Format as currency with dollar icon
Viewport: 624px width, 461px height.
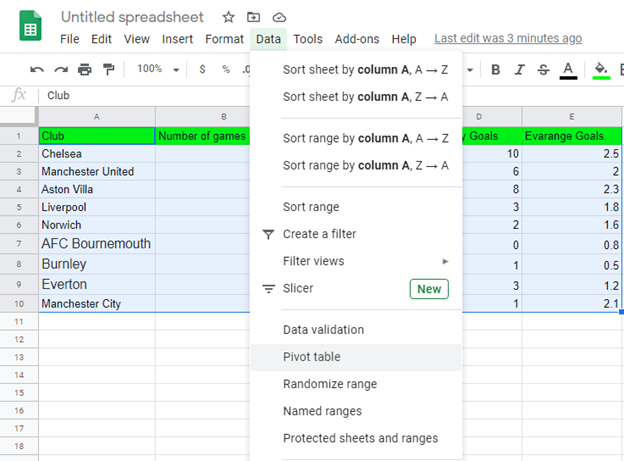[x=202, y=69]
